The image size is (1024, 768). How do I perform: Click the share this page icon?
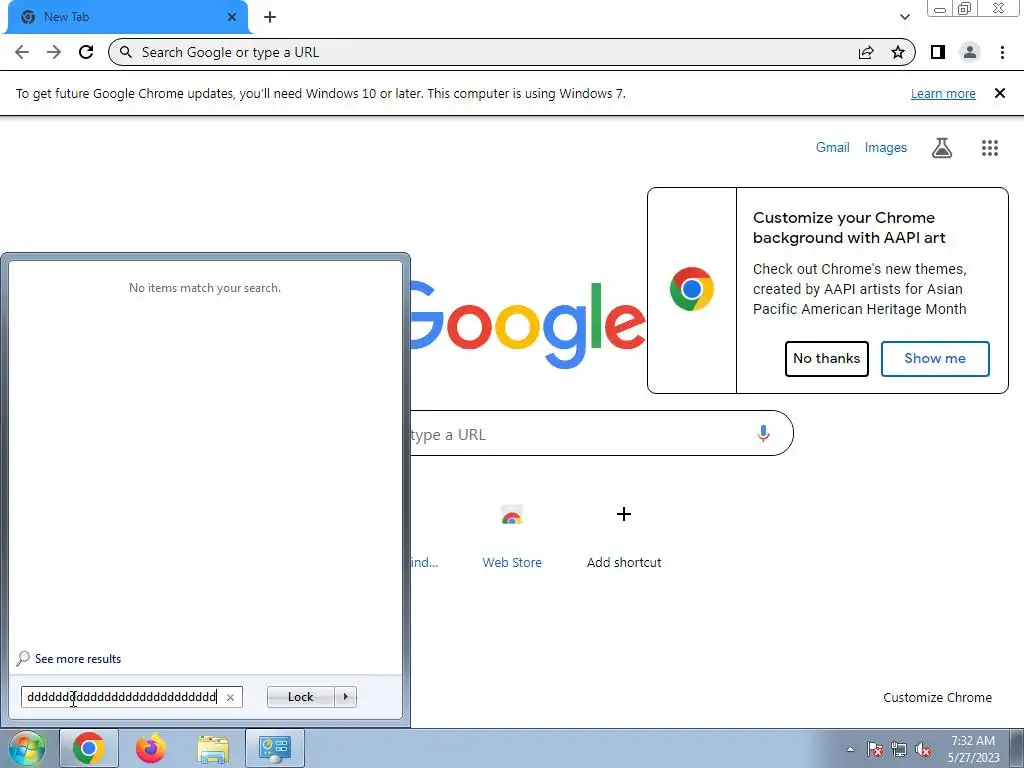[866, 52]
